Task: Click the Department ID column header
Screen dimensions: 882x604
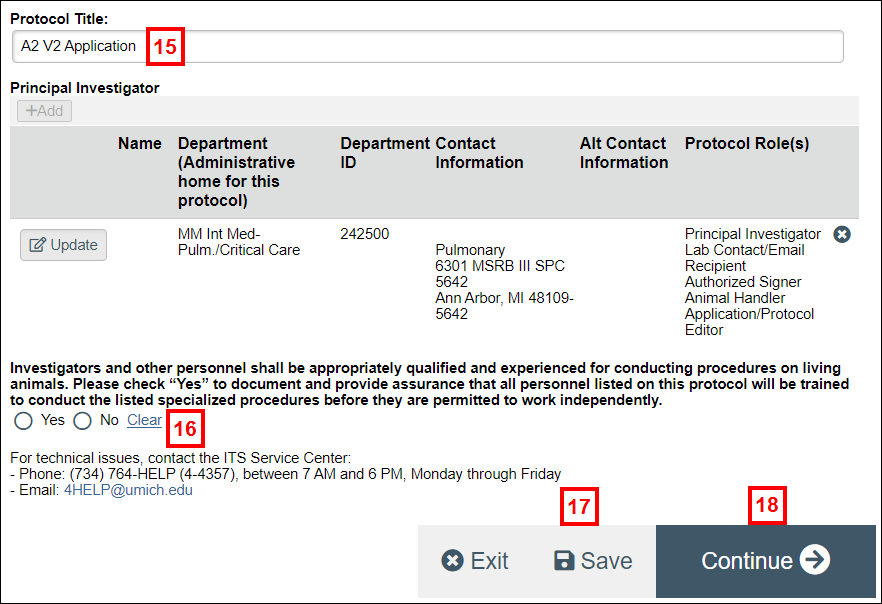Action: 385,153
